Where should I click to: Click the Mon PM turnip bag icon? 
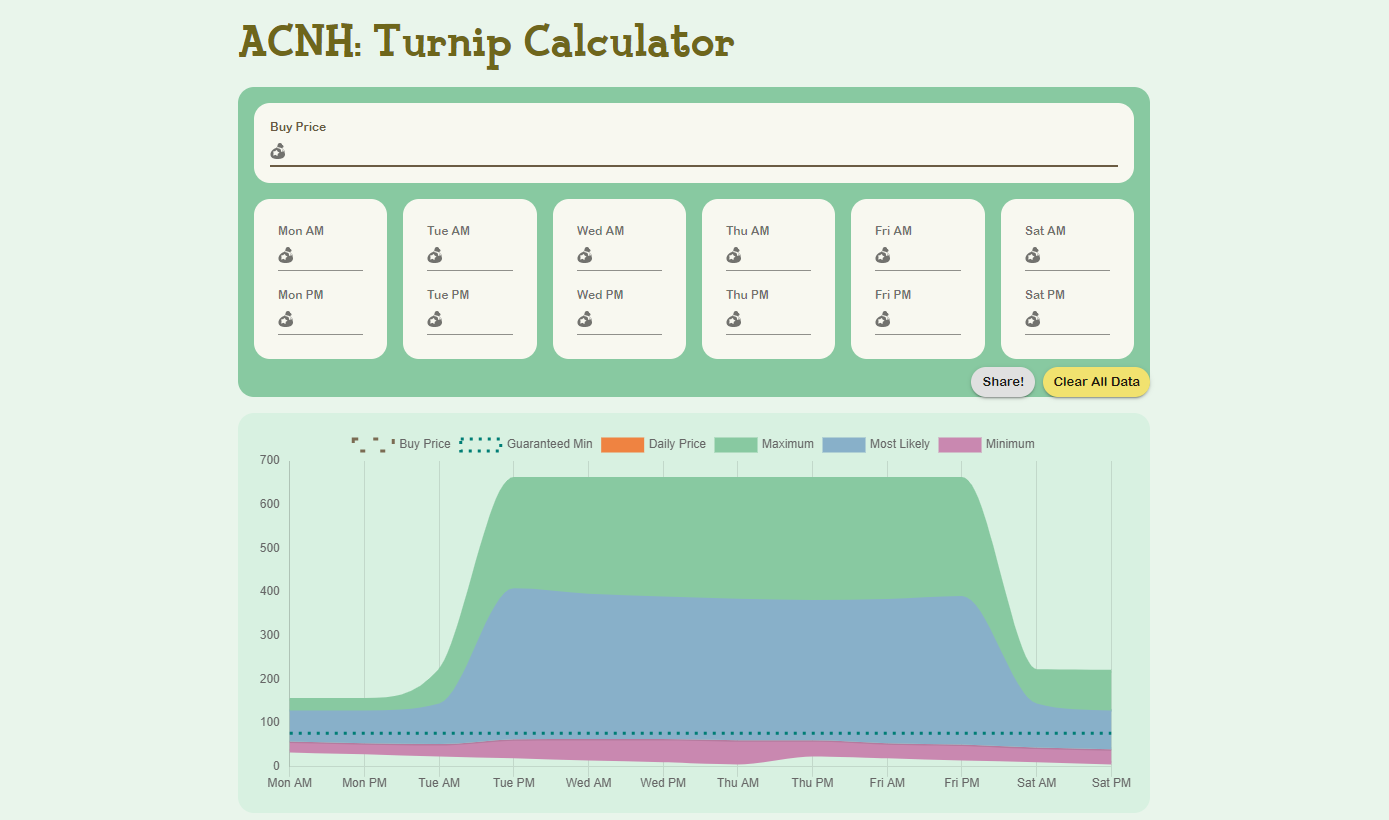[x=286, y=320]
